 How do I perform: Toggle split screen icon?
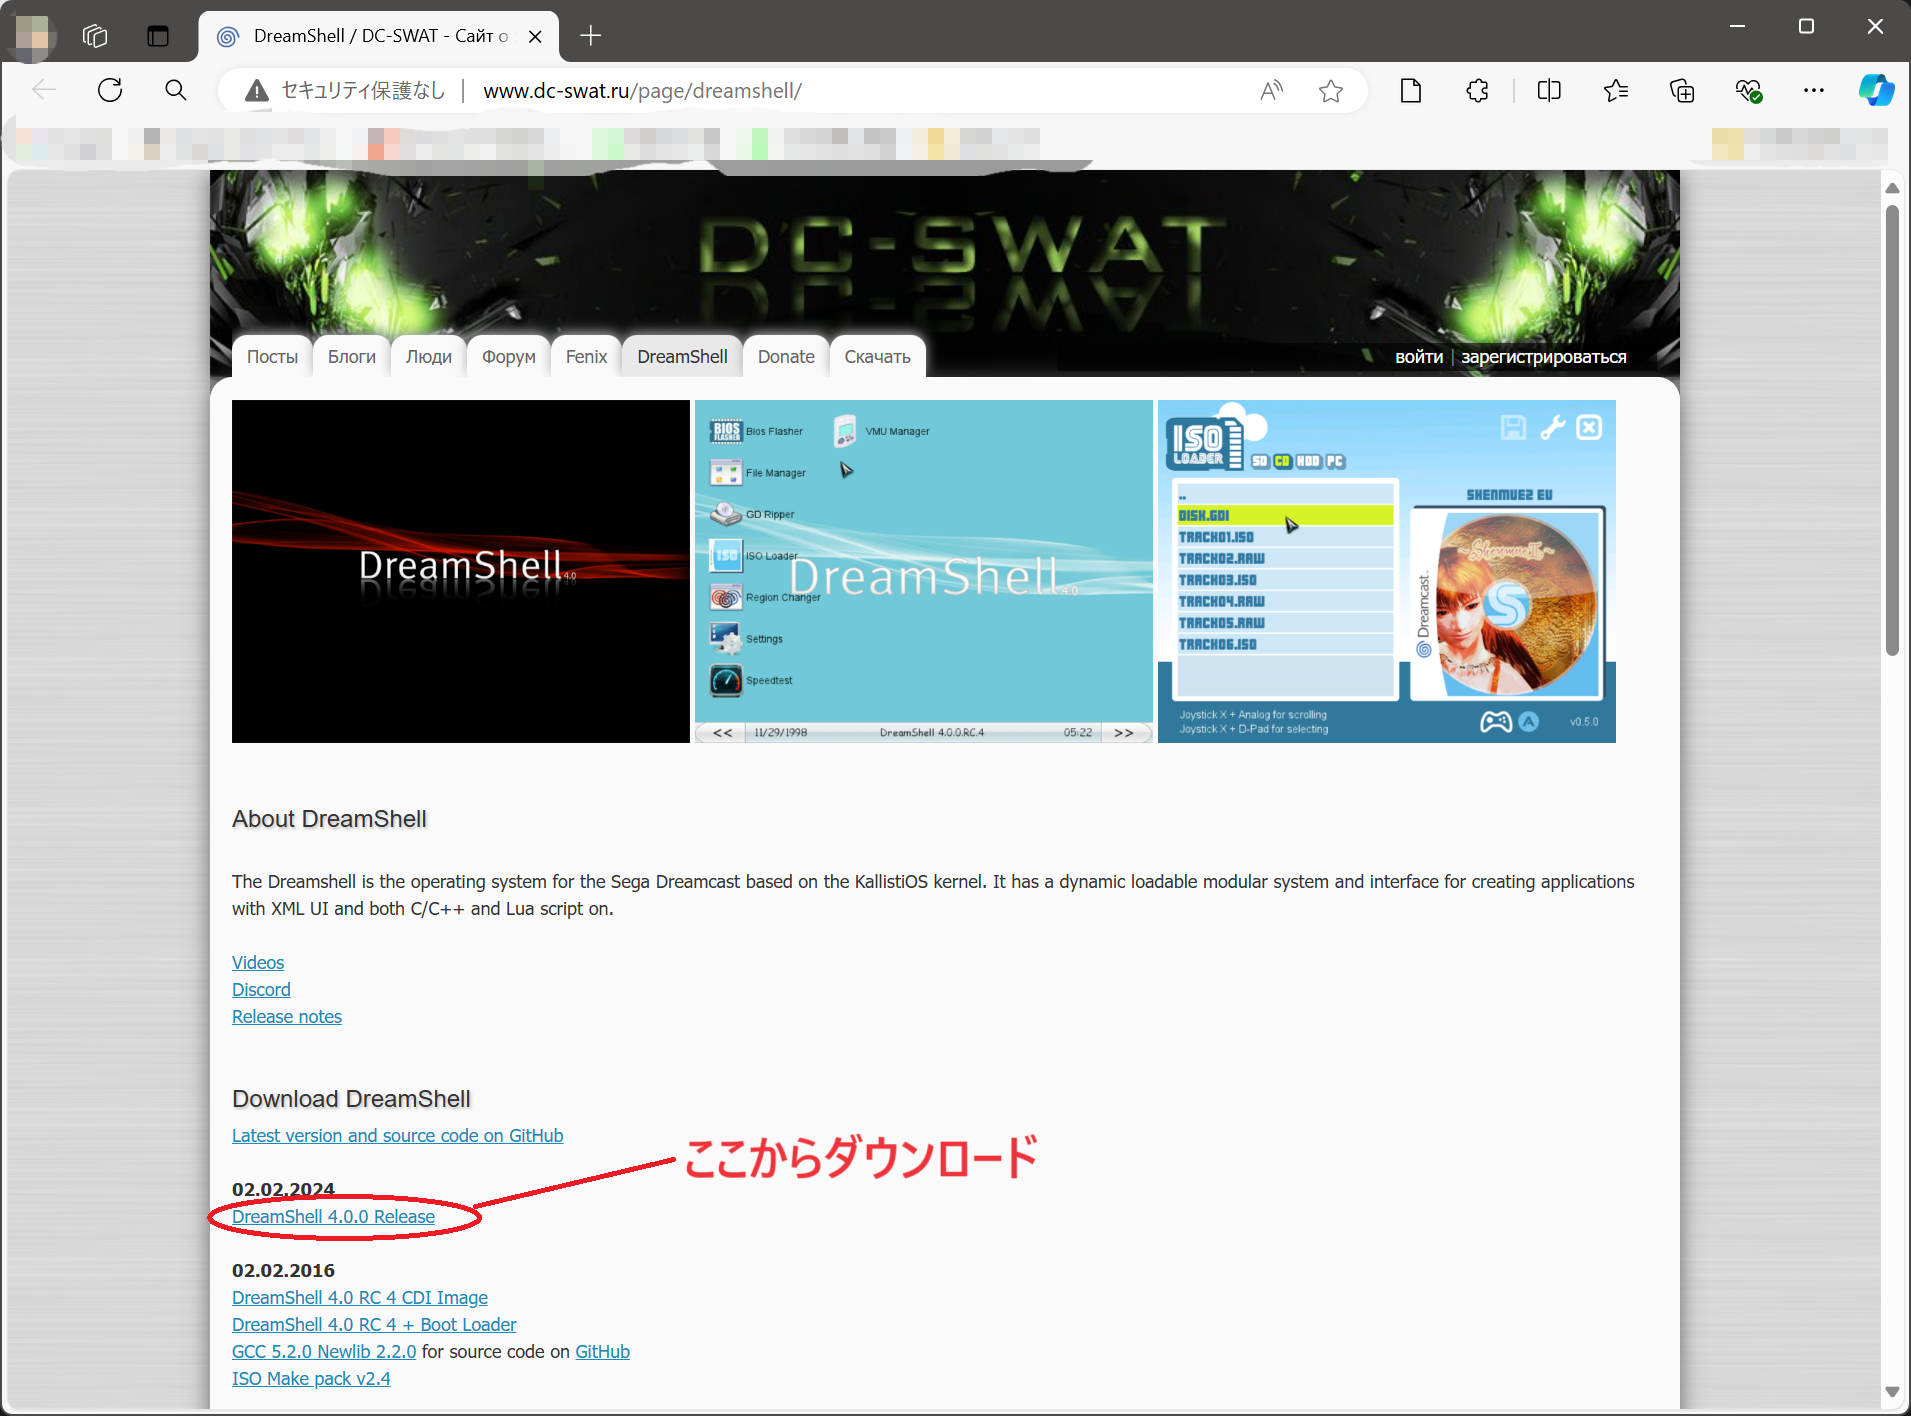tap(1549, 91)
